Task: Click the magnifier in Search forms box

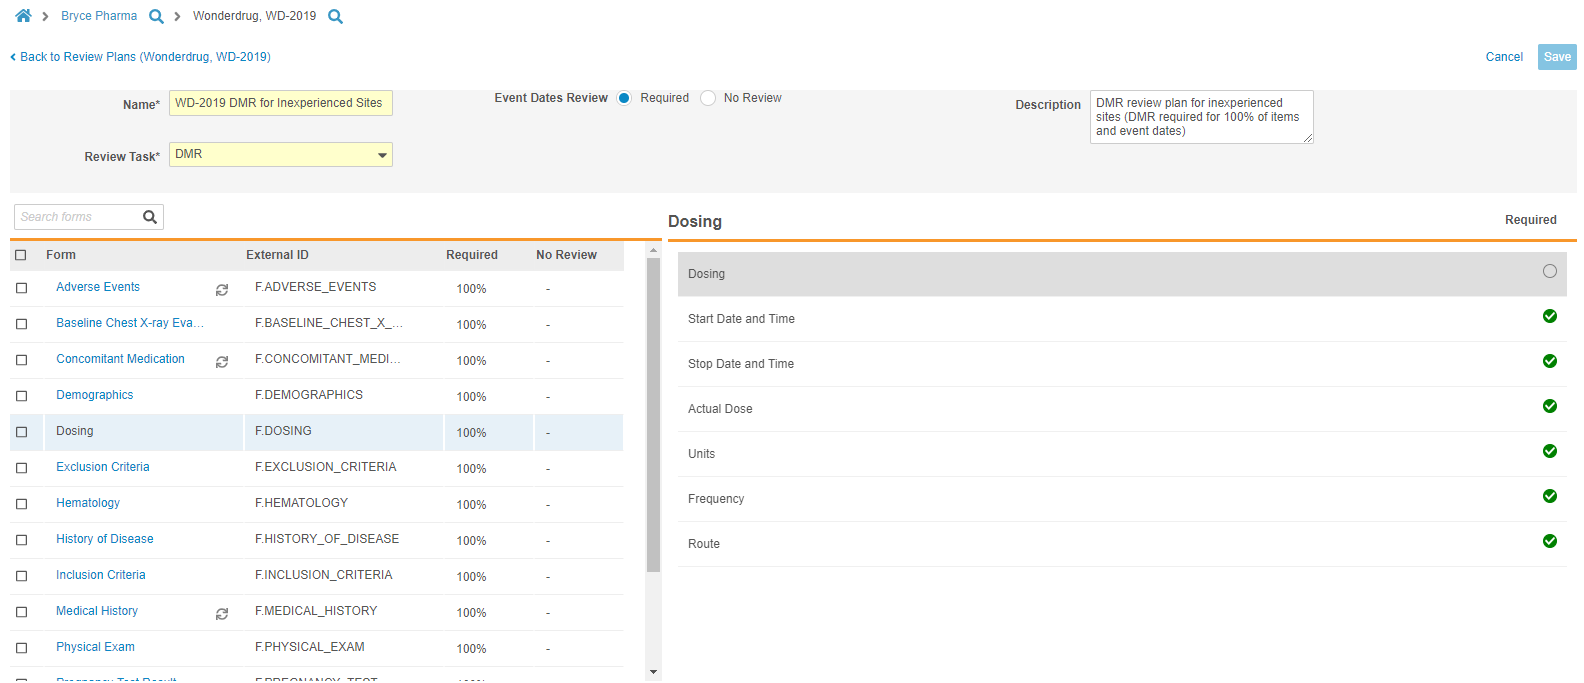Action: [x=150, y=217]
